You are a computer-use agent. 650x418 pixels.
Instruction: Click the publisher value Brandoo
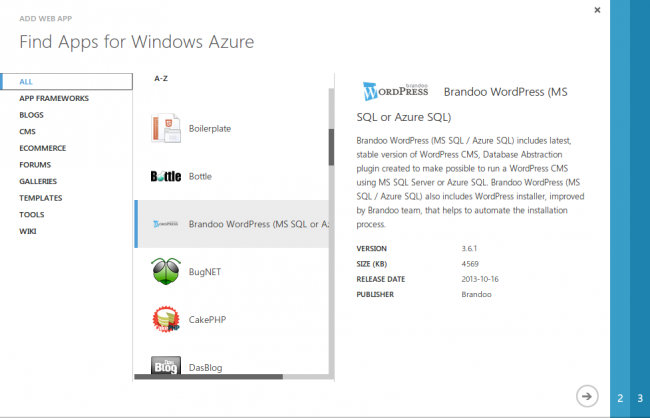click(x=476, y=294)
